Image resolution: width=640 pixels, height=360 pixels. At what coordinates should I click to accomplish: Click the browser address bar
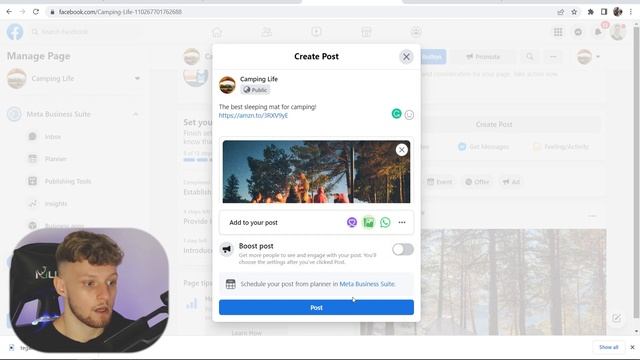[302, 12]
